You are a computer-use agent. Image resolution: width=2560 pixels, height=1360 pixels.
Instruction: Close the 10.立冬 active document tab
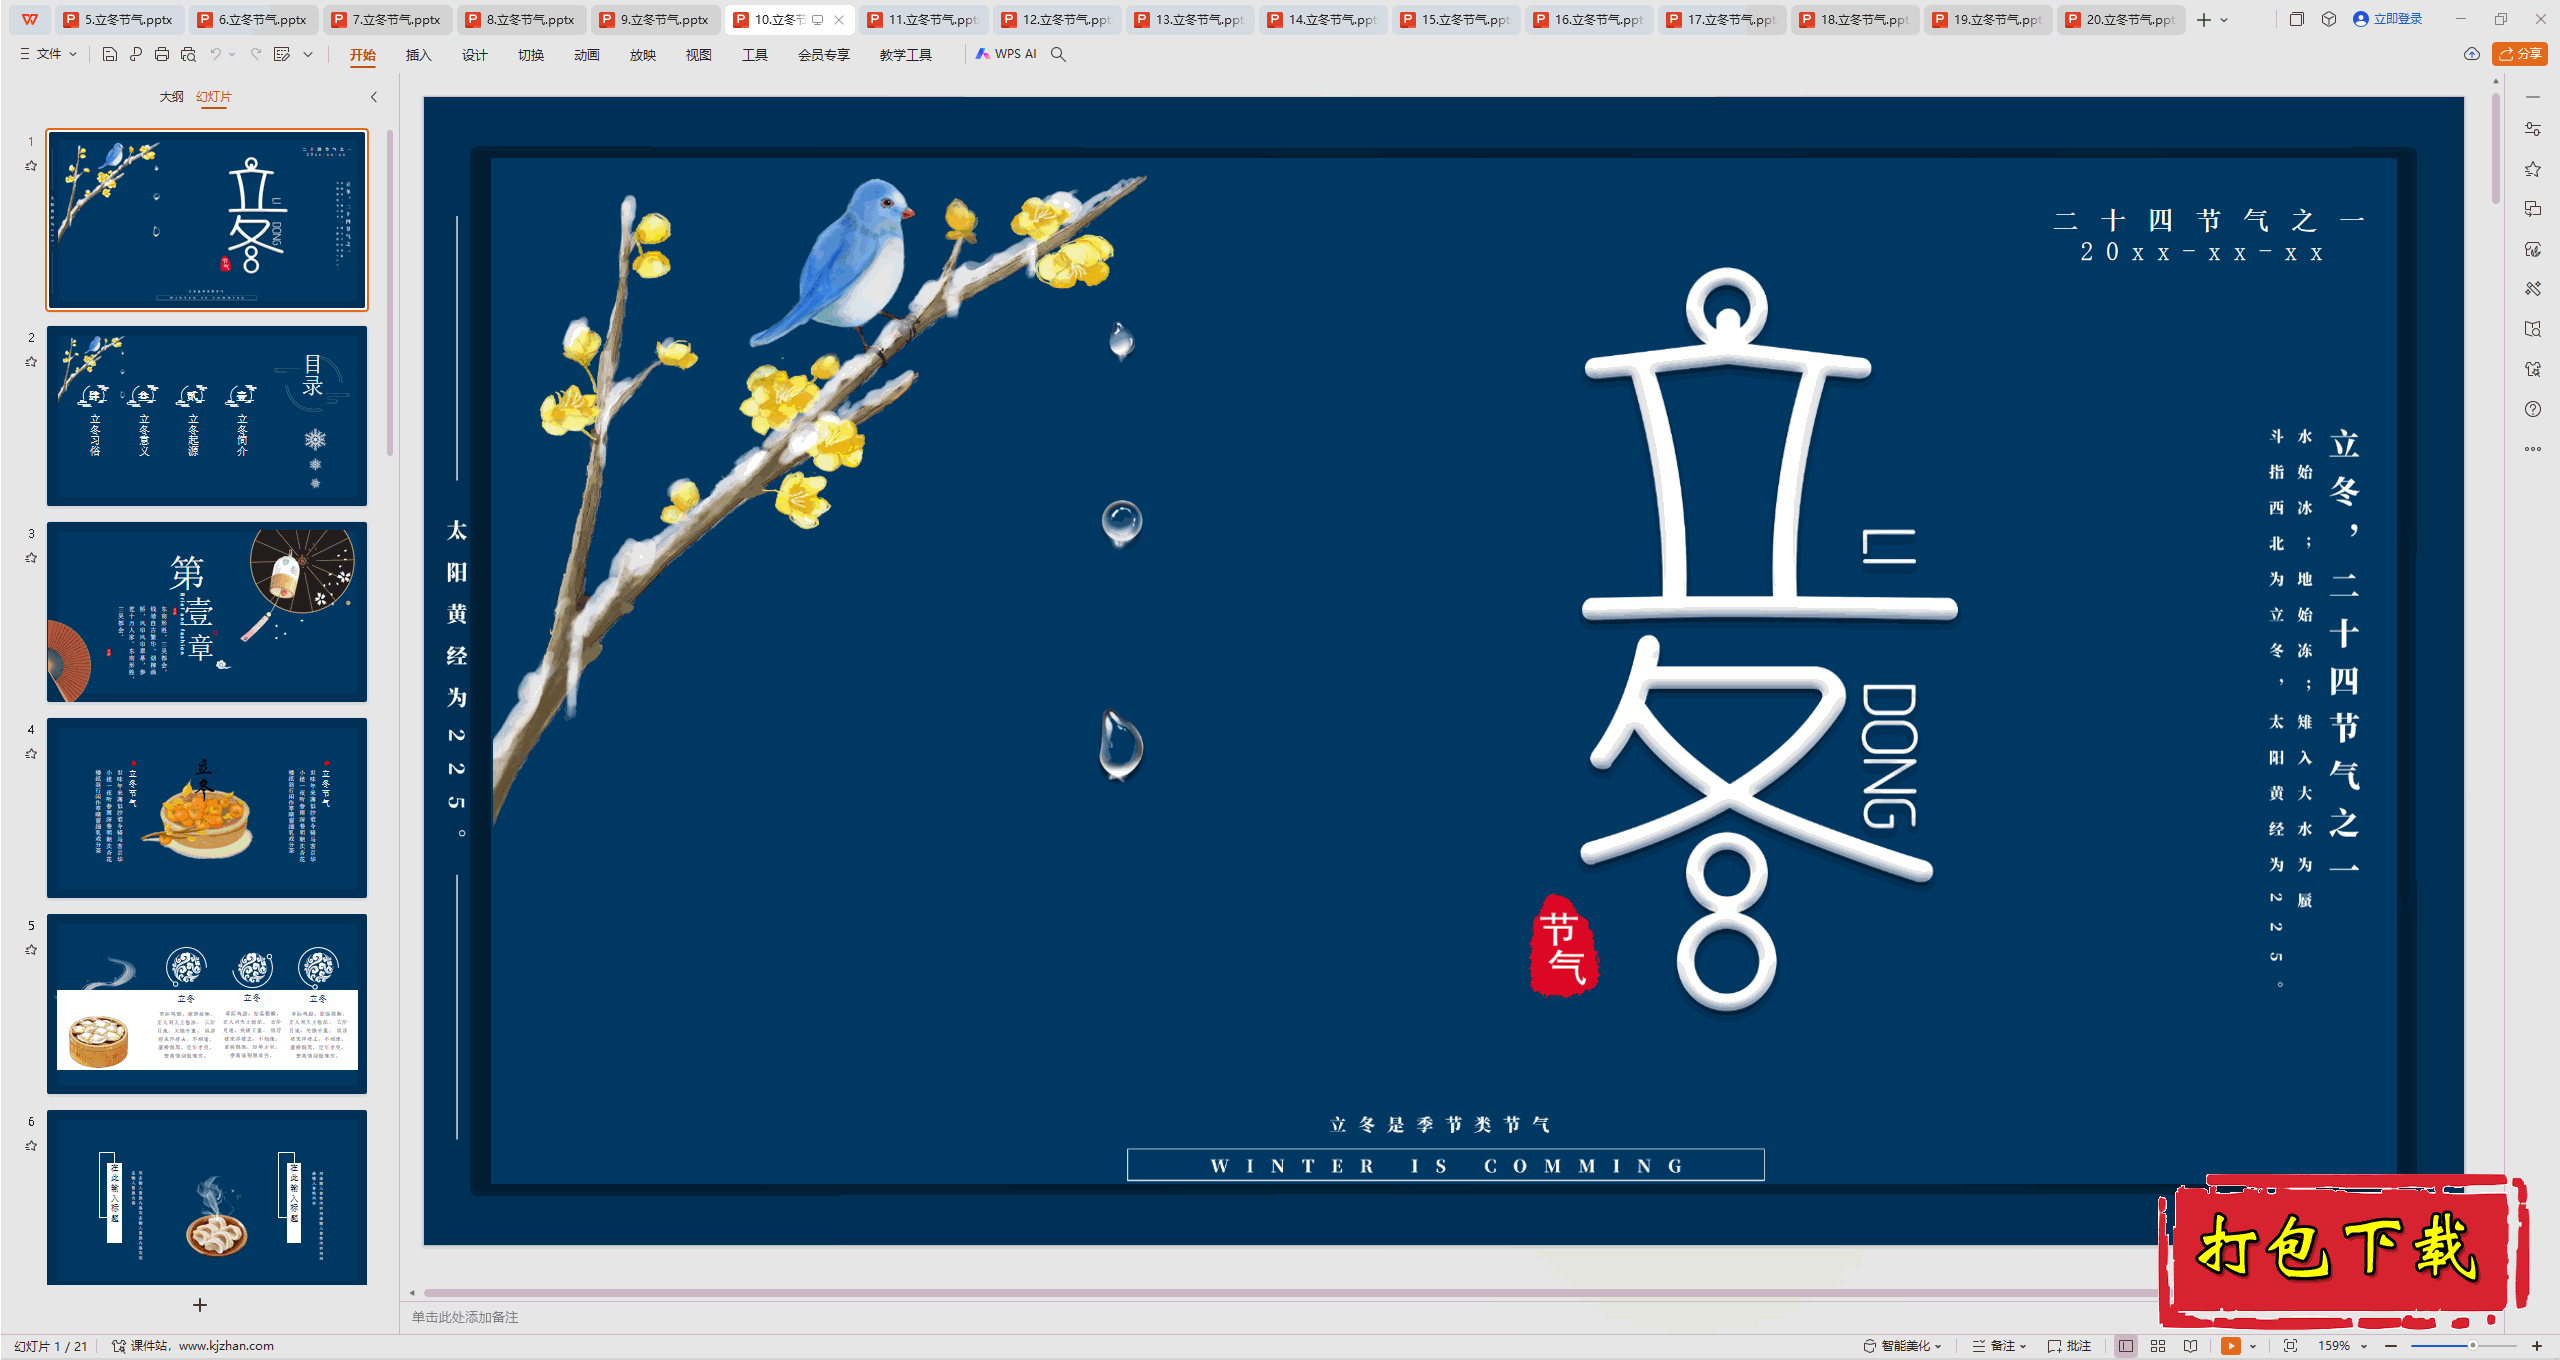[x=839, y=20]
